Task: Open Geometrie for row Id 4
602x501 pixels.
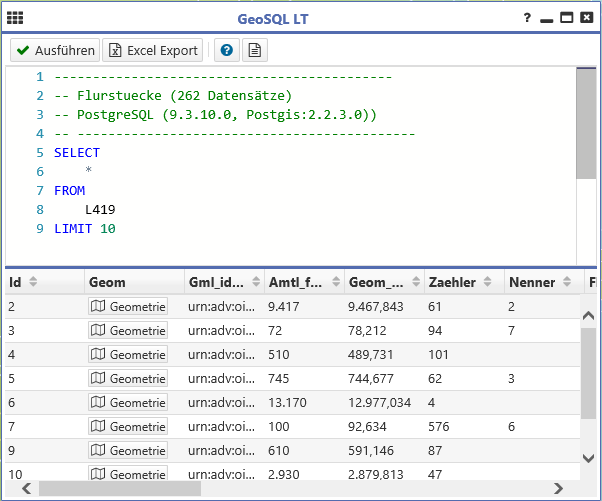Action: point(128,354)
